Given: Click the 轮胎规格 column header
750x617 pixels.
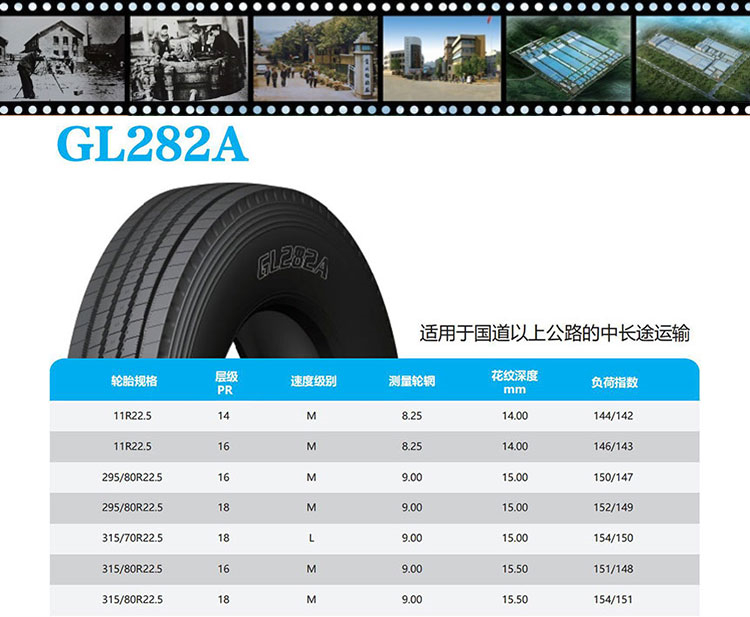Looking at the screenshot, I should point(134,382).
